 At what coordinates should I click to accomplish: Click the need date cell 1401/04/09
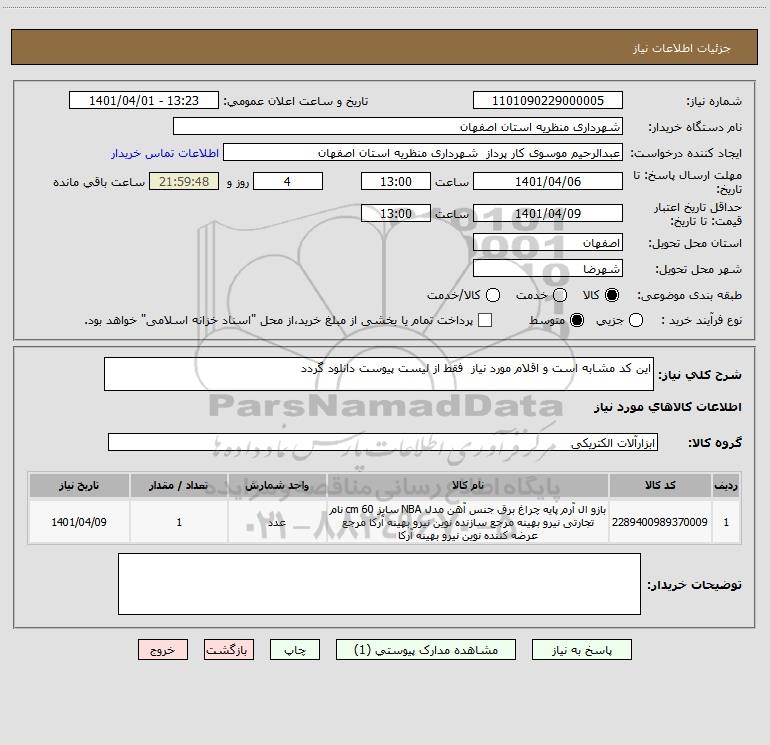coord(79,522)
